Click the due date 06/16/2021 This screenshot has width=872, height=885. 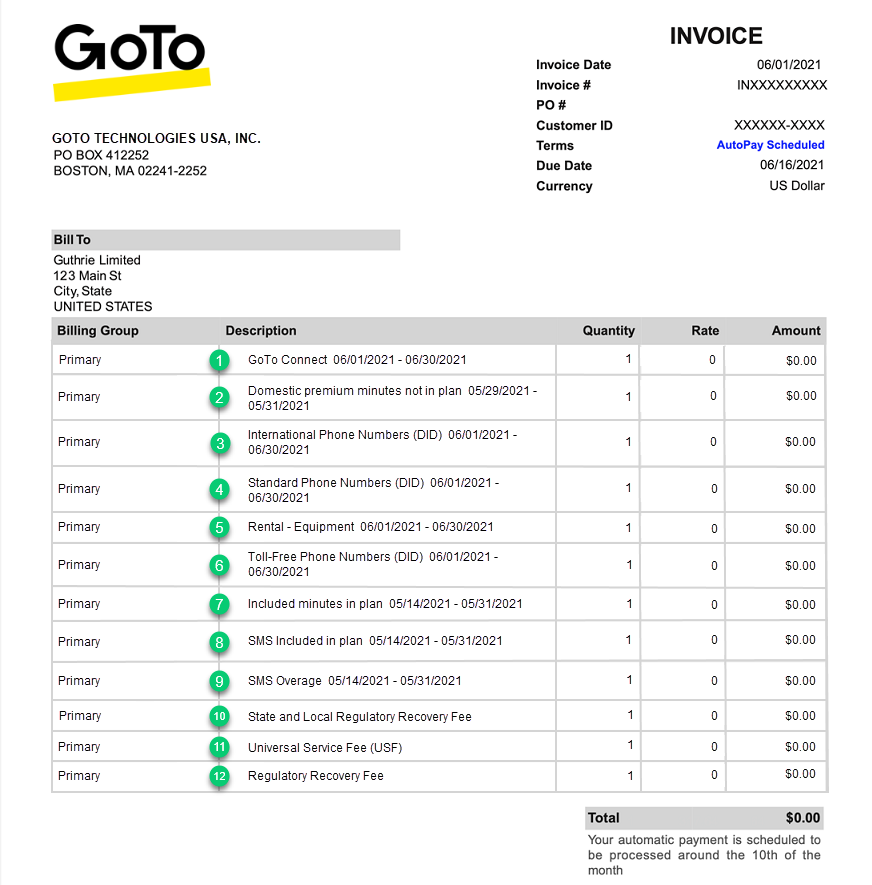pyautogui.click(x=792, y=166)
